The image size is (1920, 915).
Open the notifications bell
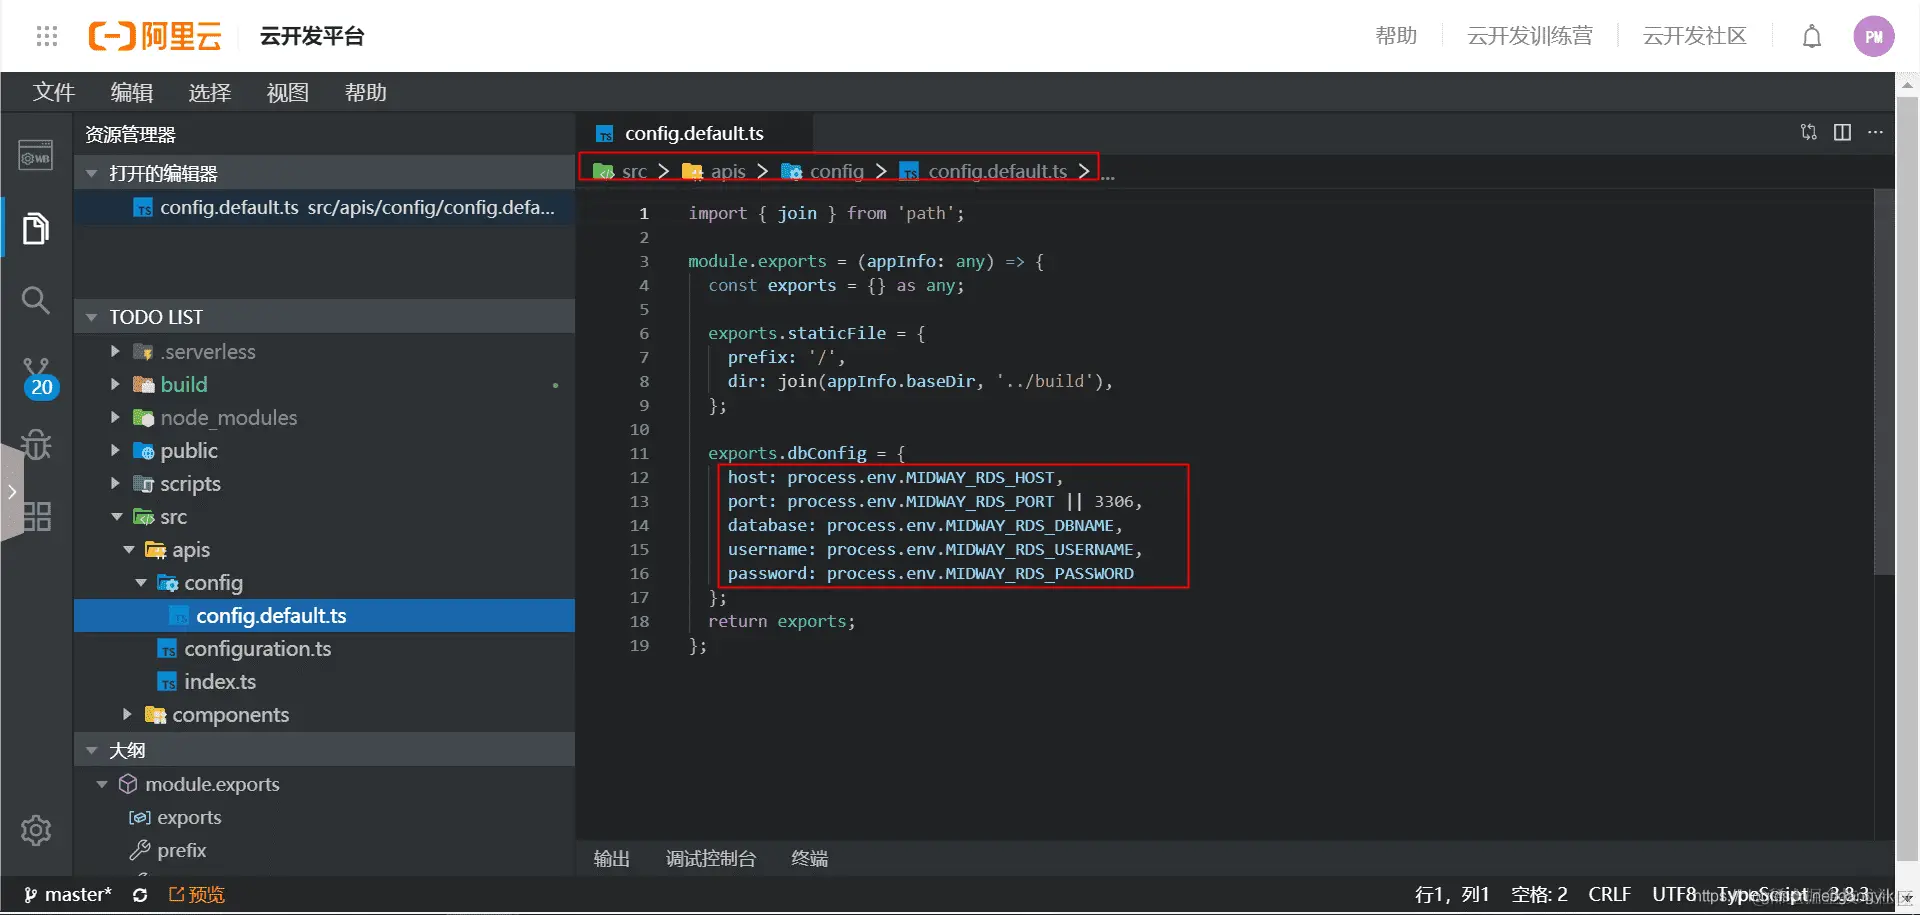1812,37
